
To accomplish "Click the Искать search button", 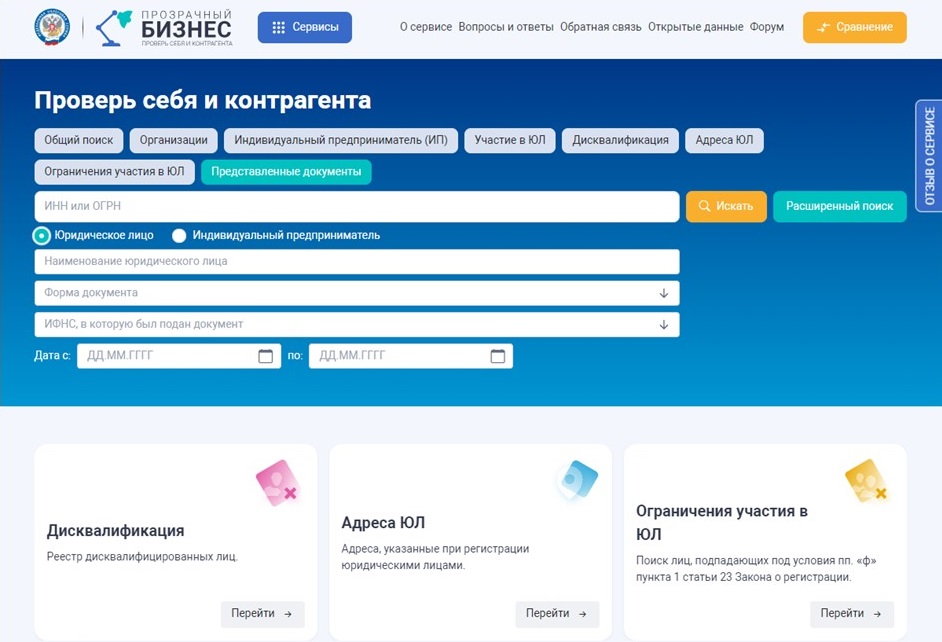I will (x=726, y=206).
